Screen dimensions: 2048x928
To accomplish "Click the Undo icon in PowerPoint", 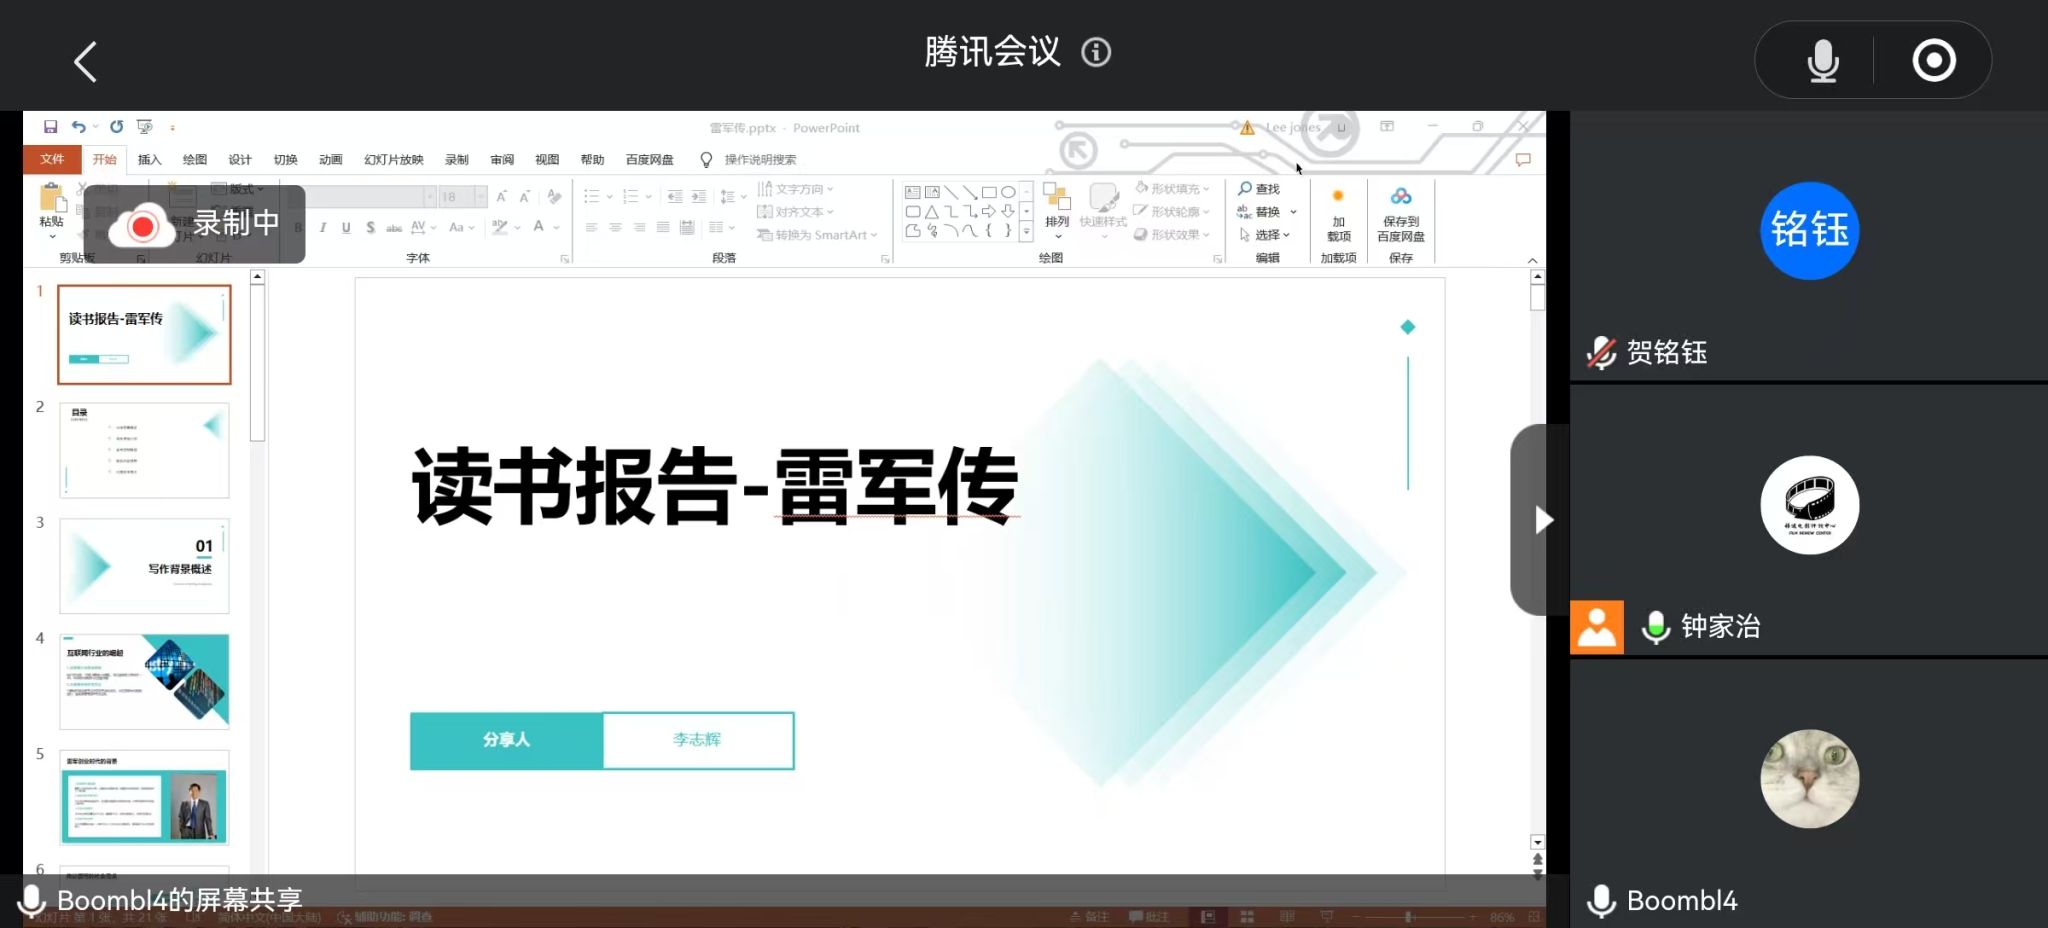I will tap(78, 127).
